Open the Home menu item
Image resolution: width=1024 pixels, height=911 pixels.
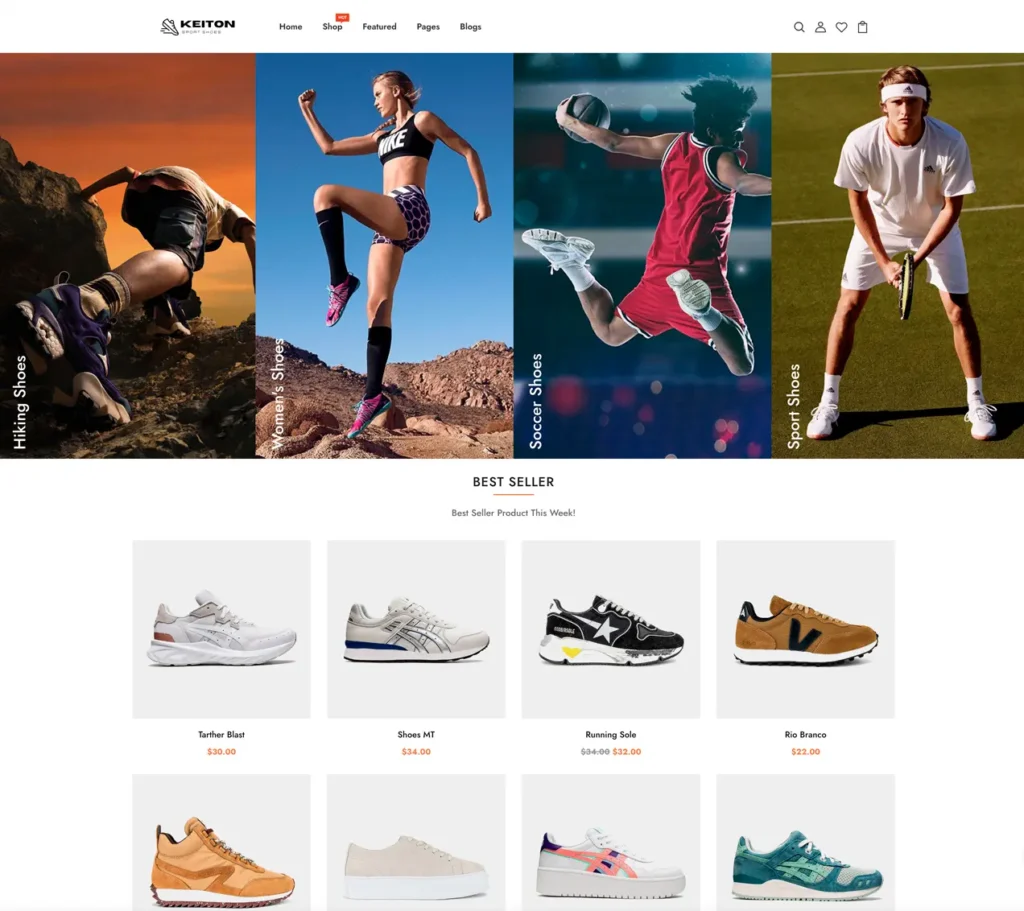(291, 27)
